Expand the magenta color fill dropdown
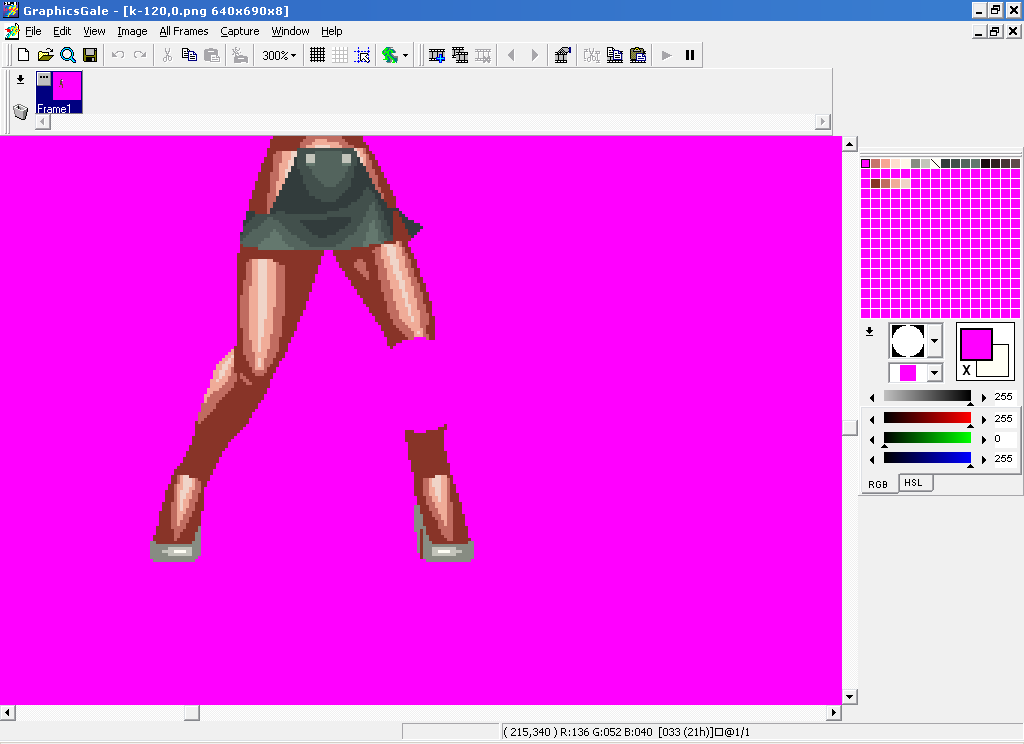 [x=934, y=373]
